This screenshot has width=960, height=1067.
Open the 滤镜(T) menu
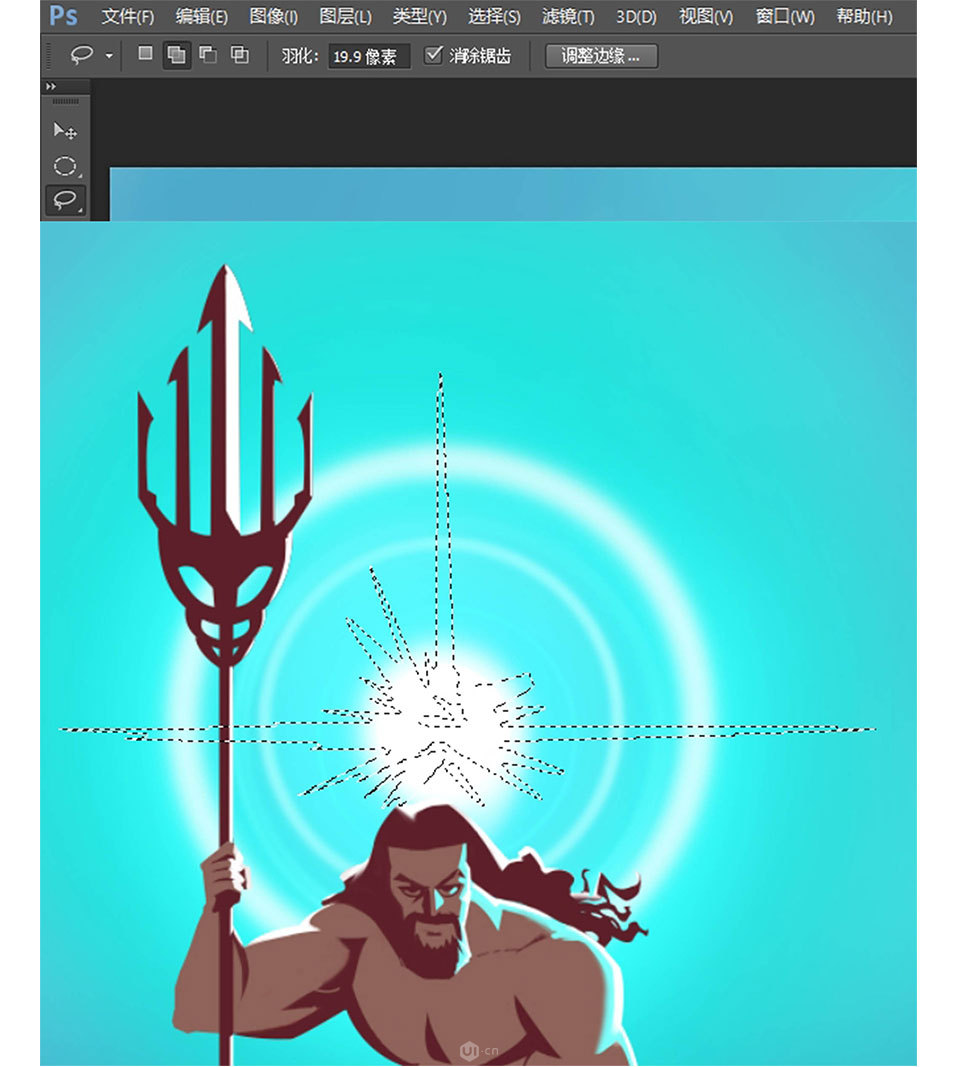coord(568,16)
